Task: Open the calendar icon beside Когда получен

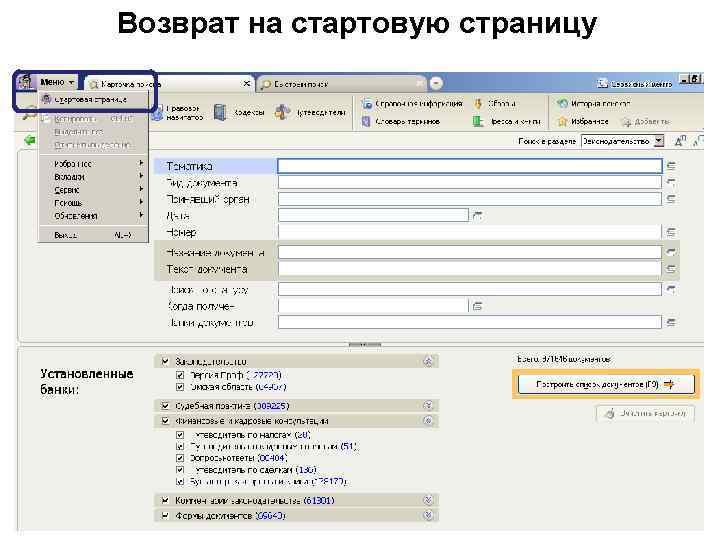Action: 478,306
